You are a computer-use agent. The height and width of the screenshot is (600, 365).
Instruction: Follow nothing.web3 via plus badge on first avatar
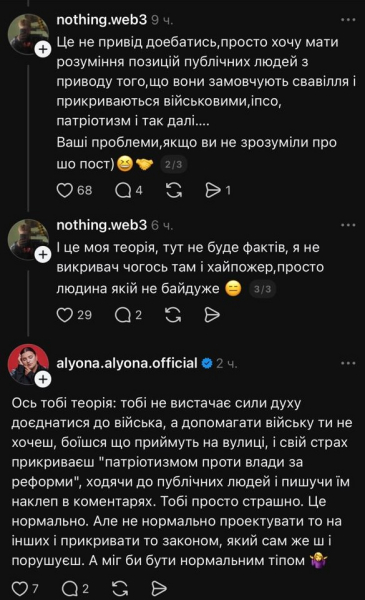(x=43, y=49)
